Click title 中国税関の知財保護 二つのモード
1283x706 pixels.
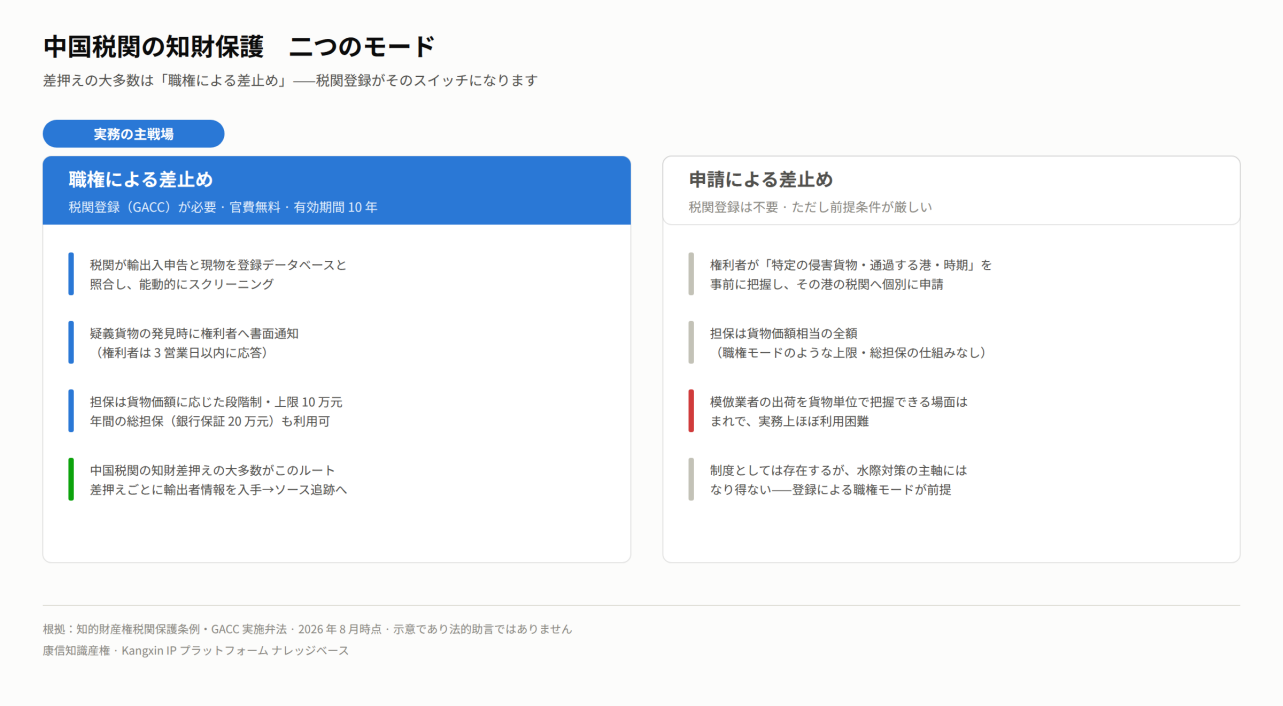(239, 46)
